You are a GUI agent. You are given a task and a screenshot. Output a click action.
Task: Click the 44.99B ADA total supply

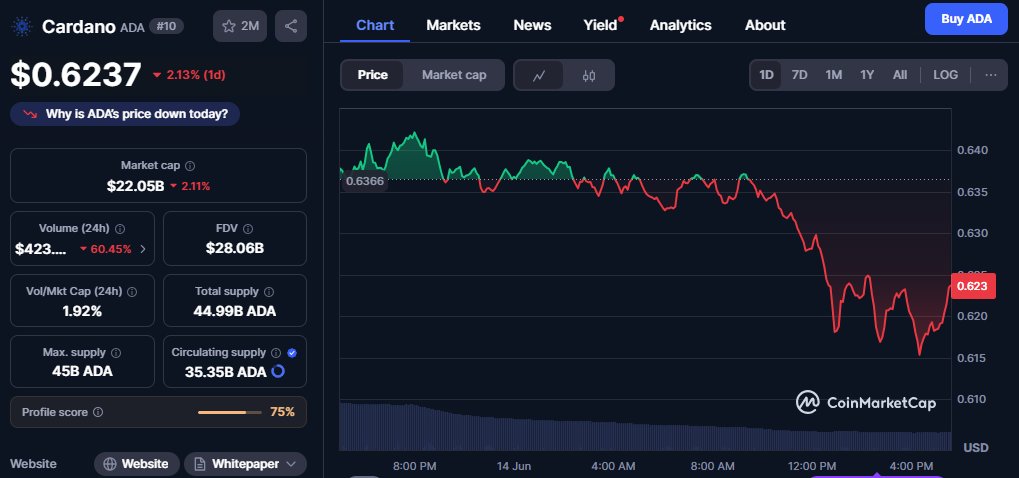235,311
